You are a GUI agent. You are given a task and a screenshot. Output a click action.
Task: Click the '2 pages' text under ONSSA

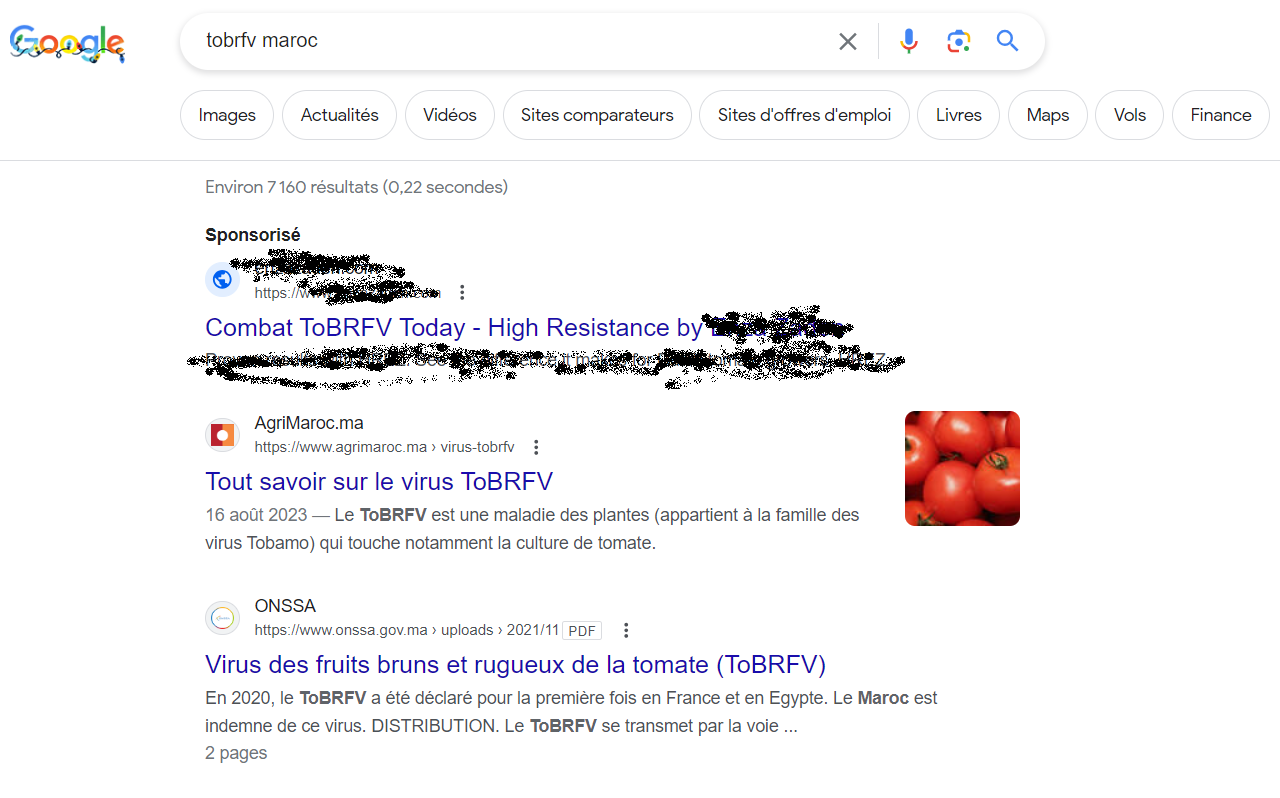tap(236, 753)
